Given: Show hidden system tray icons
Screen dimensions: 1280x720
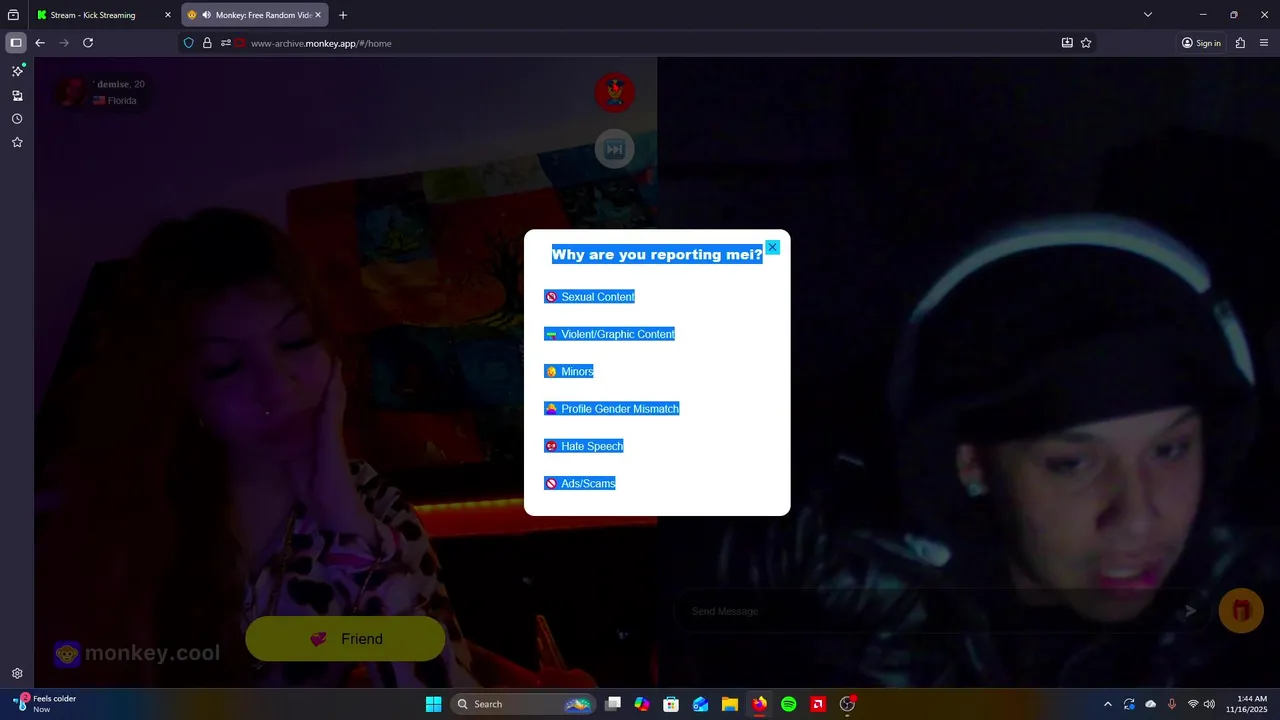Looking at the screenshot, I should click(x=1107, y=704).
